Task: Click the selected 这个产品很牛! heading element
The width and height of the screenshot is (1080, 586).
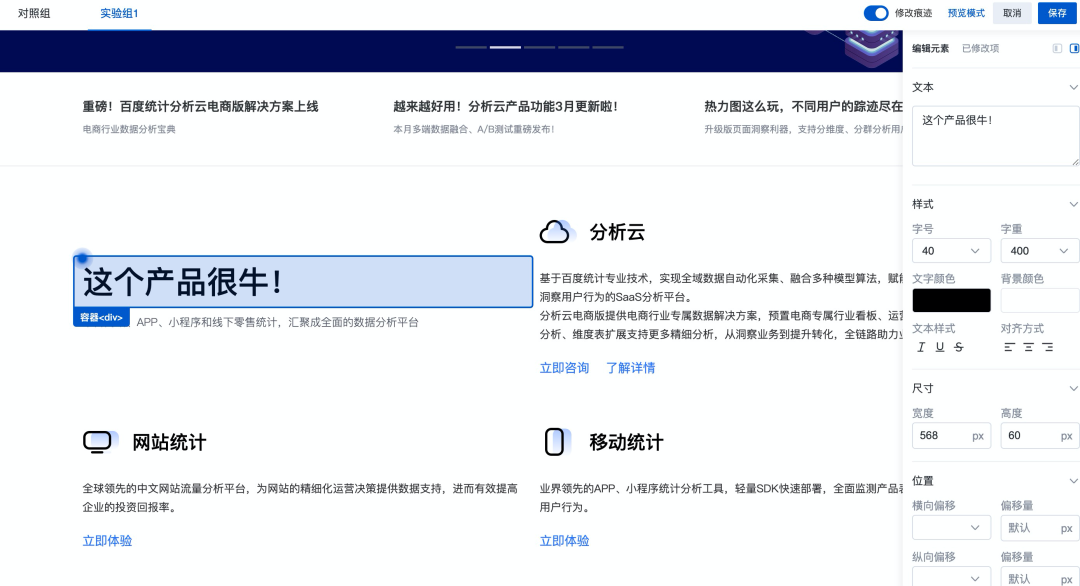Action: tap(303, 282)
